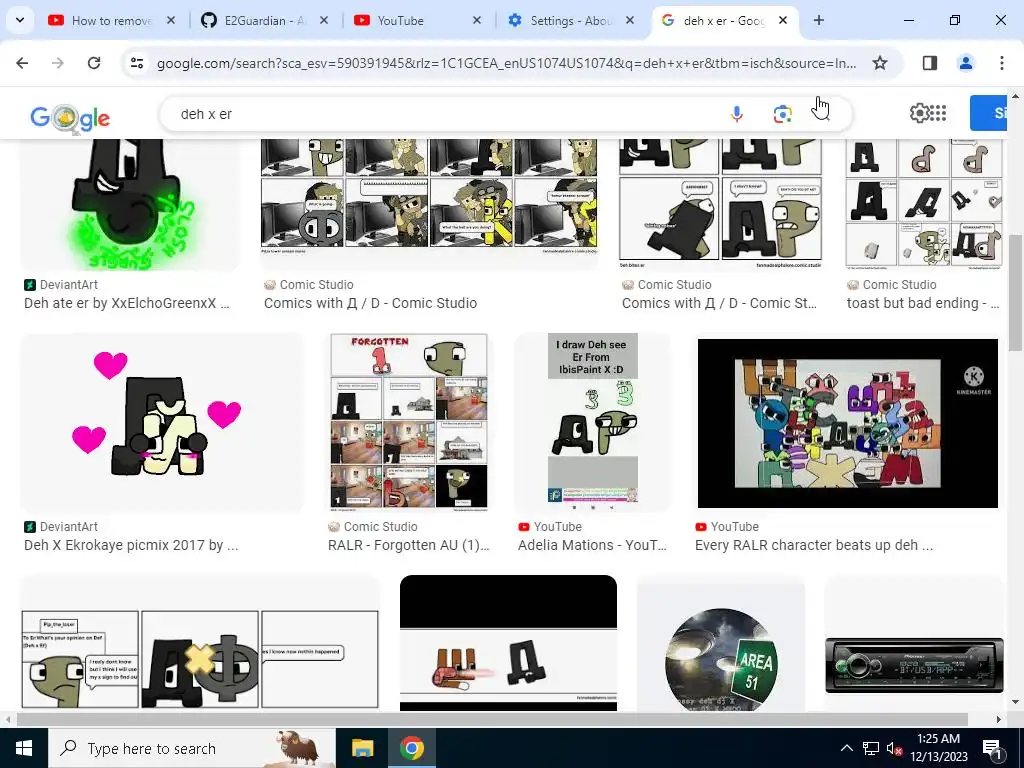The height and width of the screenshot is (768, 1024).
Task: Click the Chrome icon in the taskbar
Action: [411, 748]
